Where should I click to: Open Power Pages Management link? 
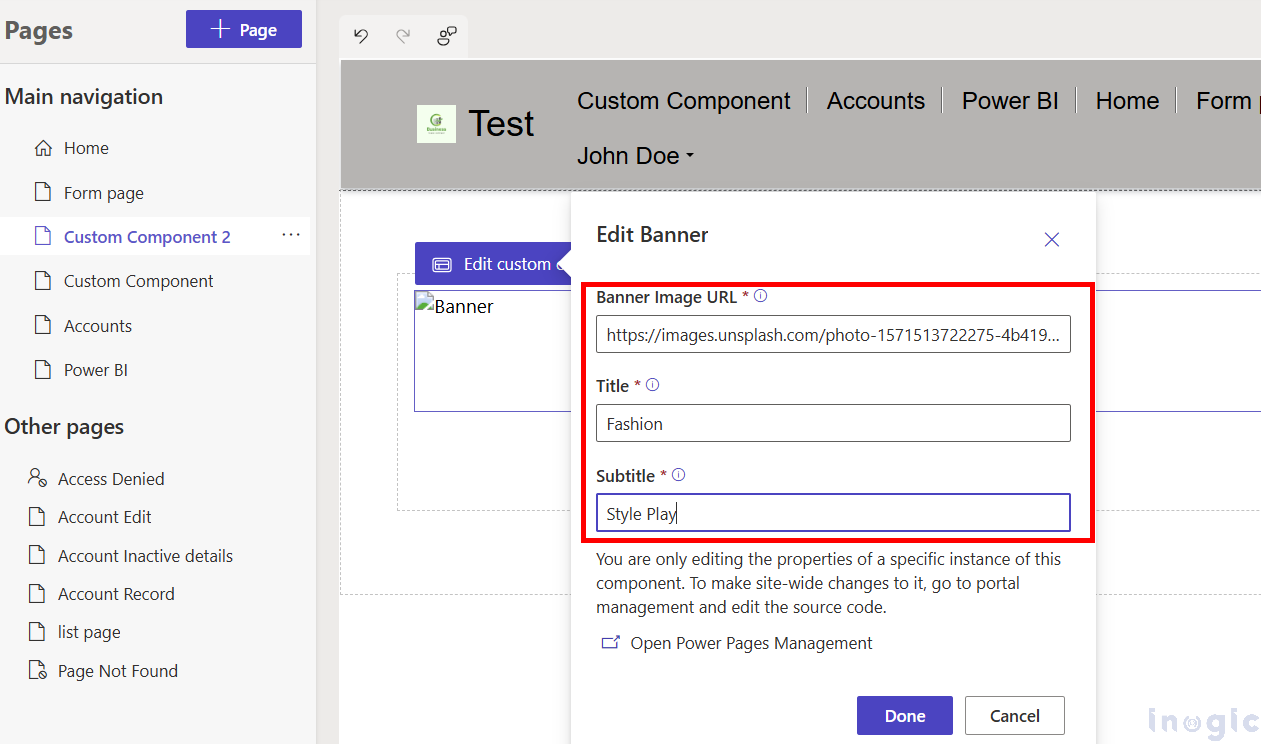point(750,643)
